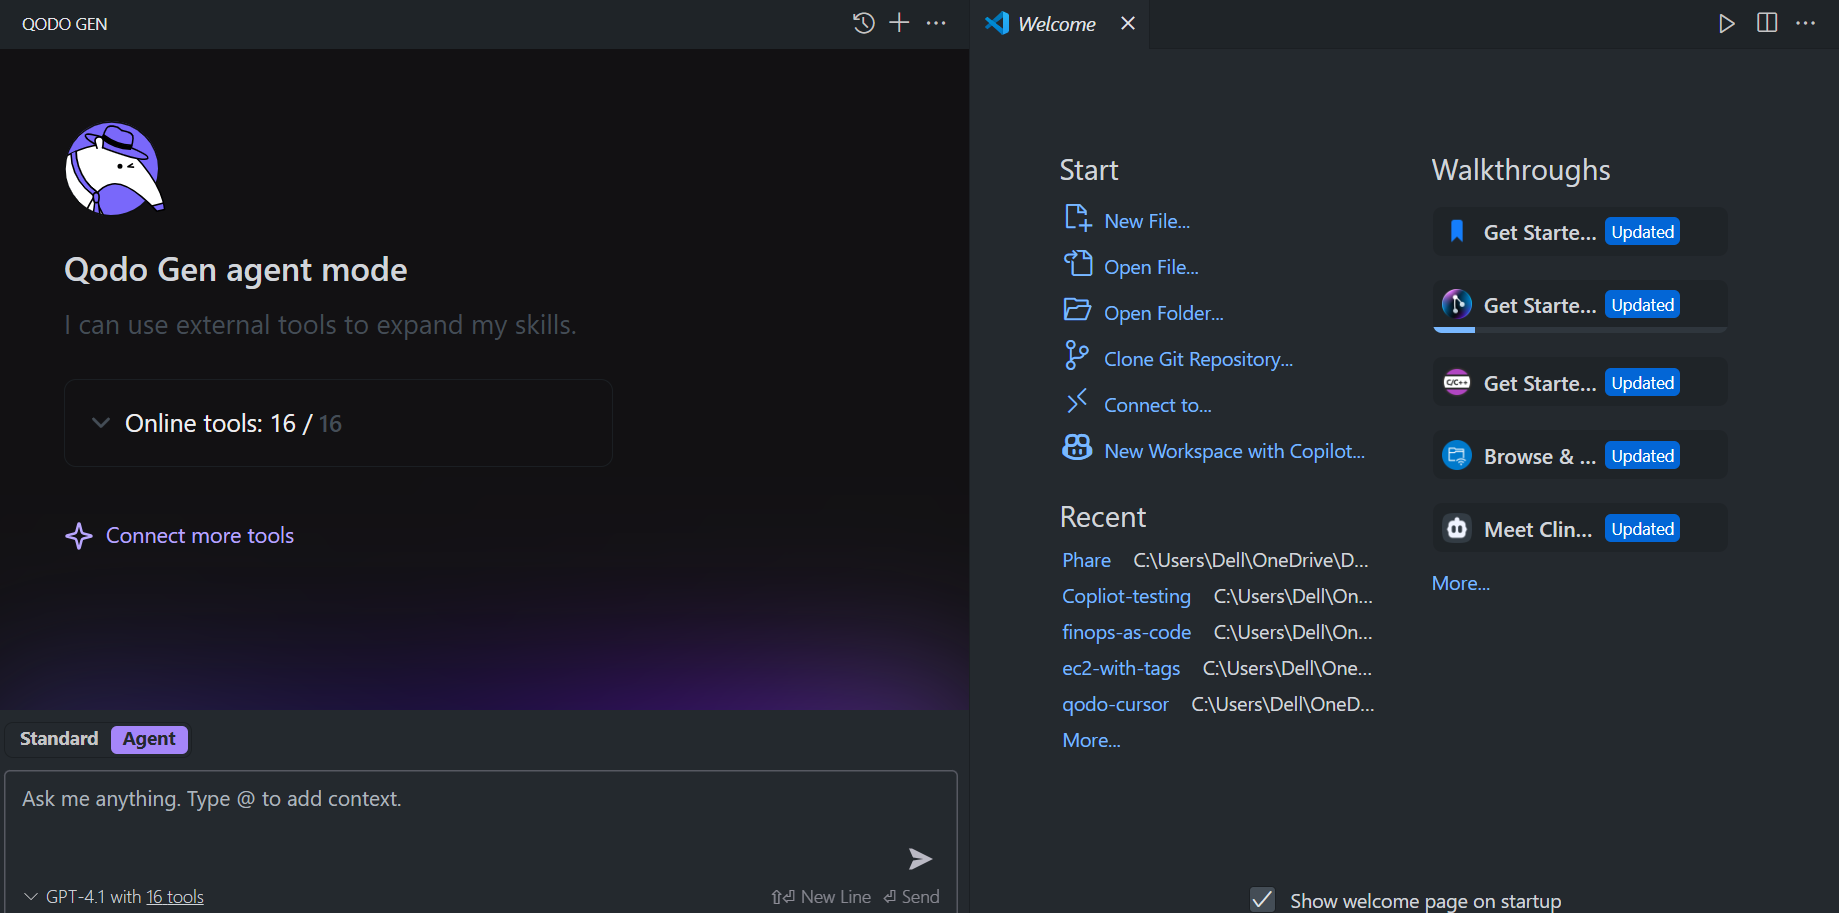Open recent project Copliot-testing
This screenshot has width=1839, height=913.
[x=1126, y=596]
